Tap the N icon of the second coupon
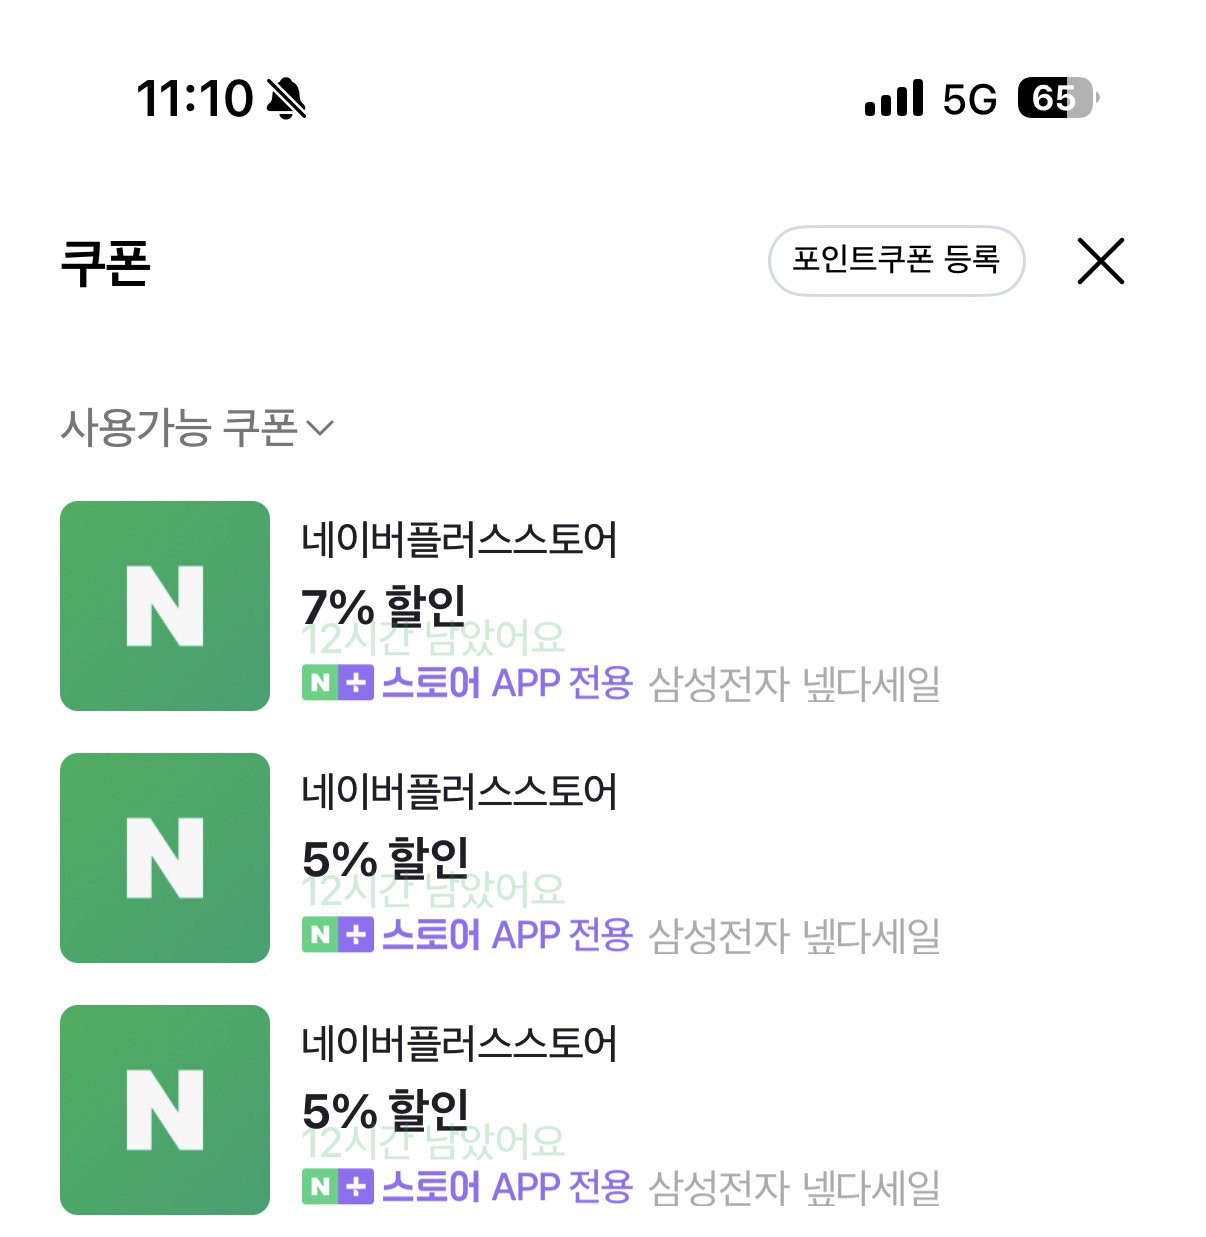 point(165,858)
